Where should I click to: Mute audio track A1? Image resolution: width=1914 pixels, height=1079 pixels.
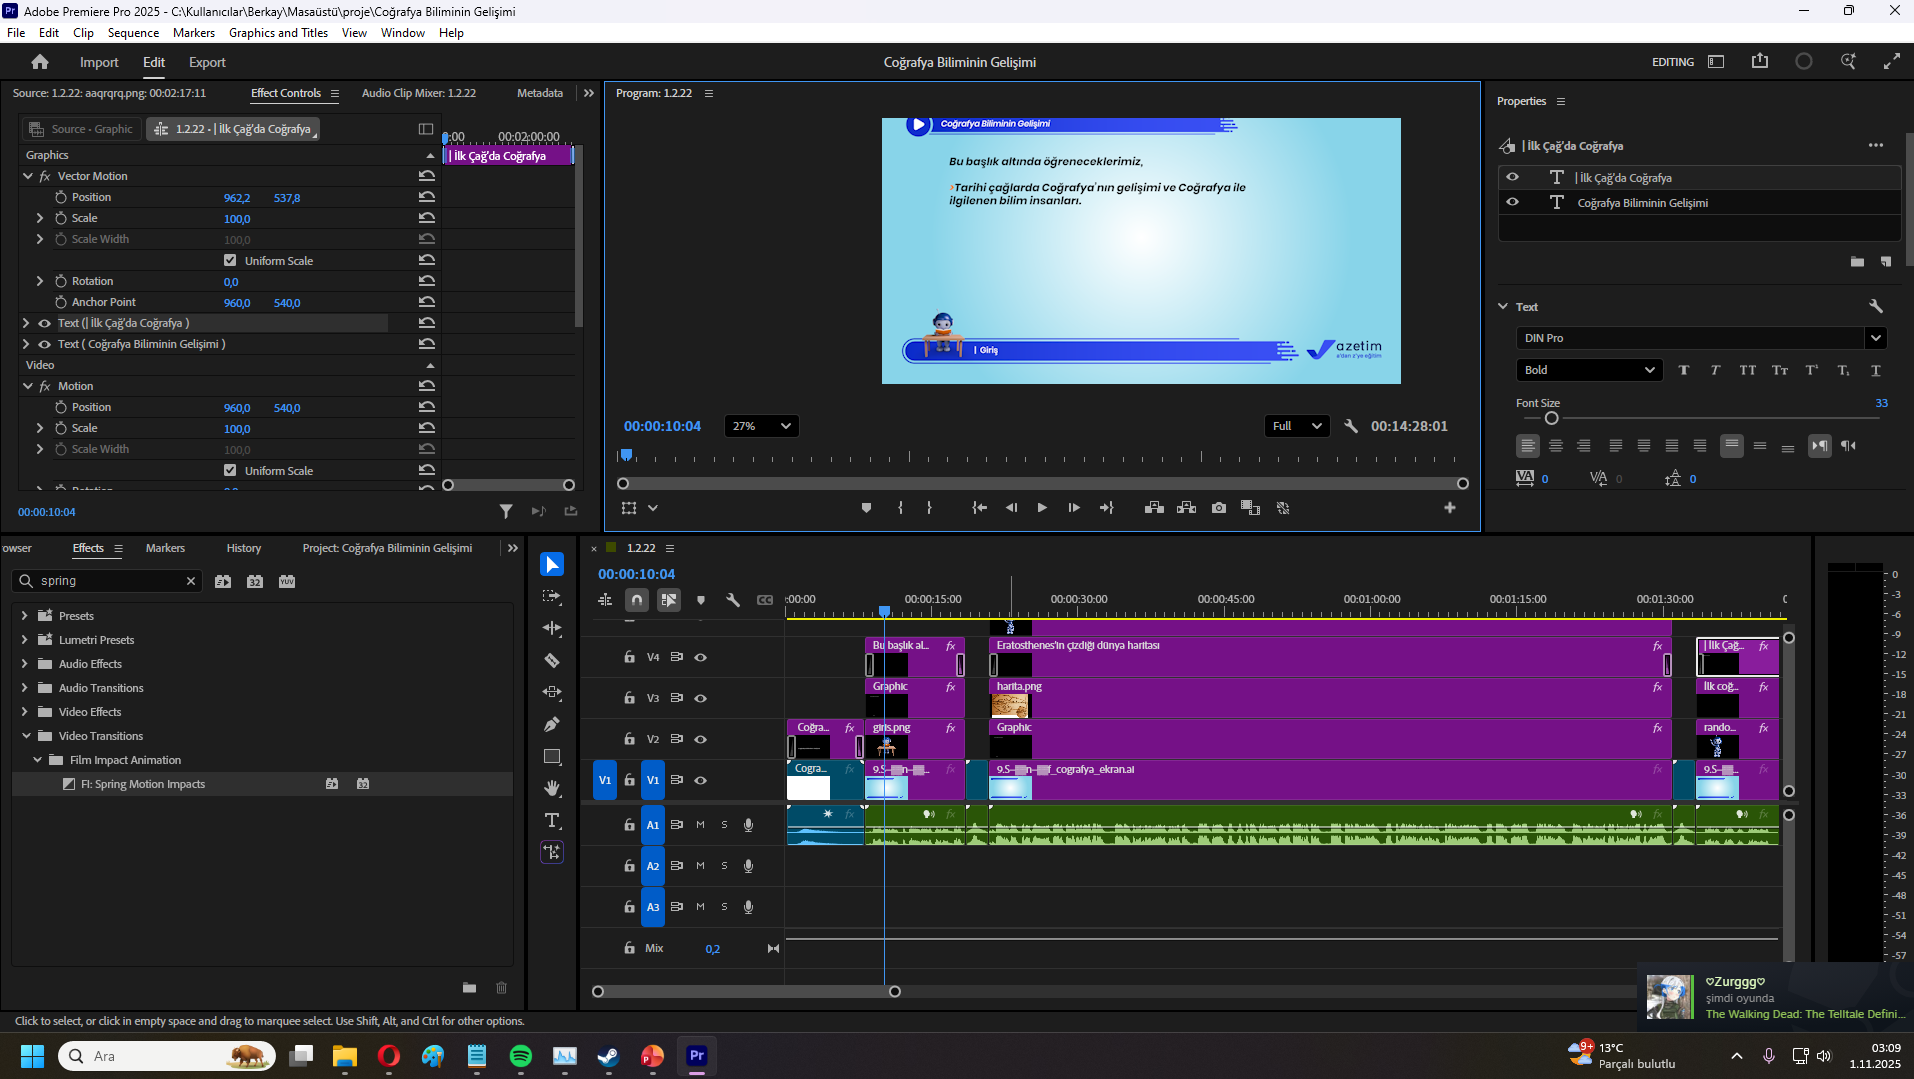[x=700, y=825]
